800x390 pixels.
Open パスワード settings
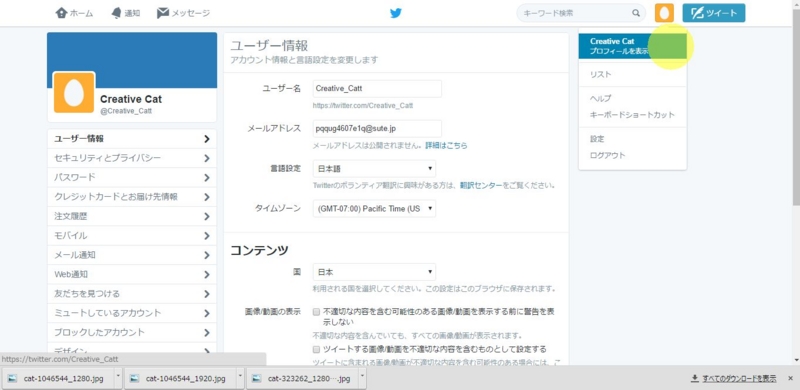point(132,178)
